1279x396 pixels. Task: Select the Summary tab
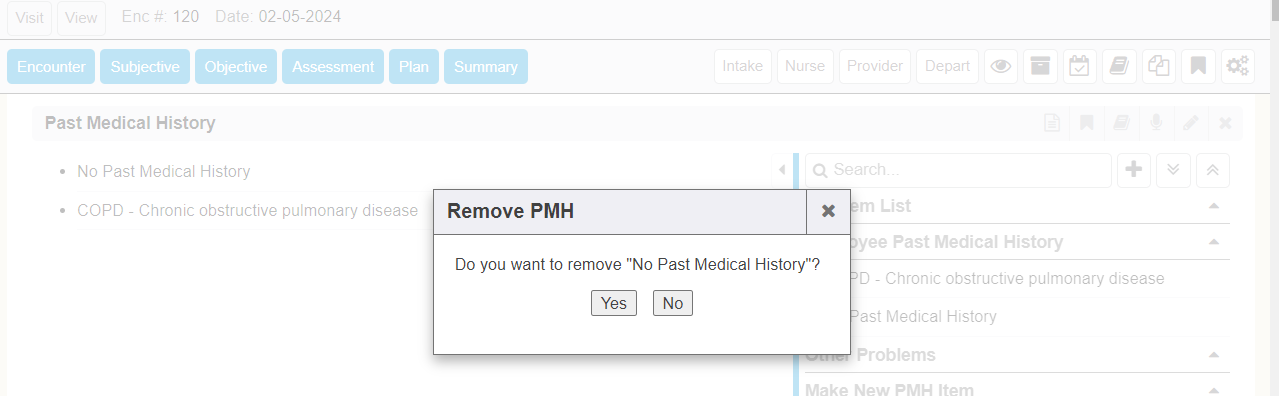486,67
